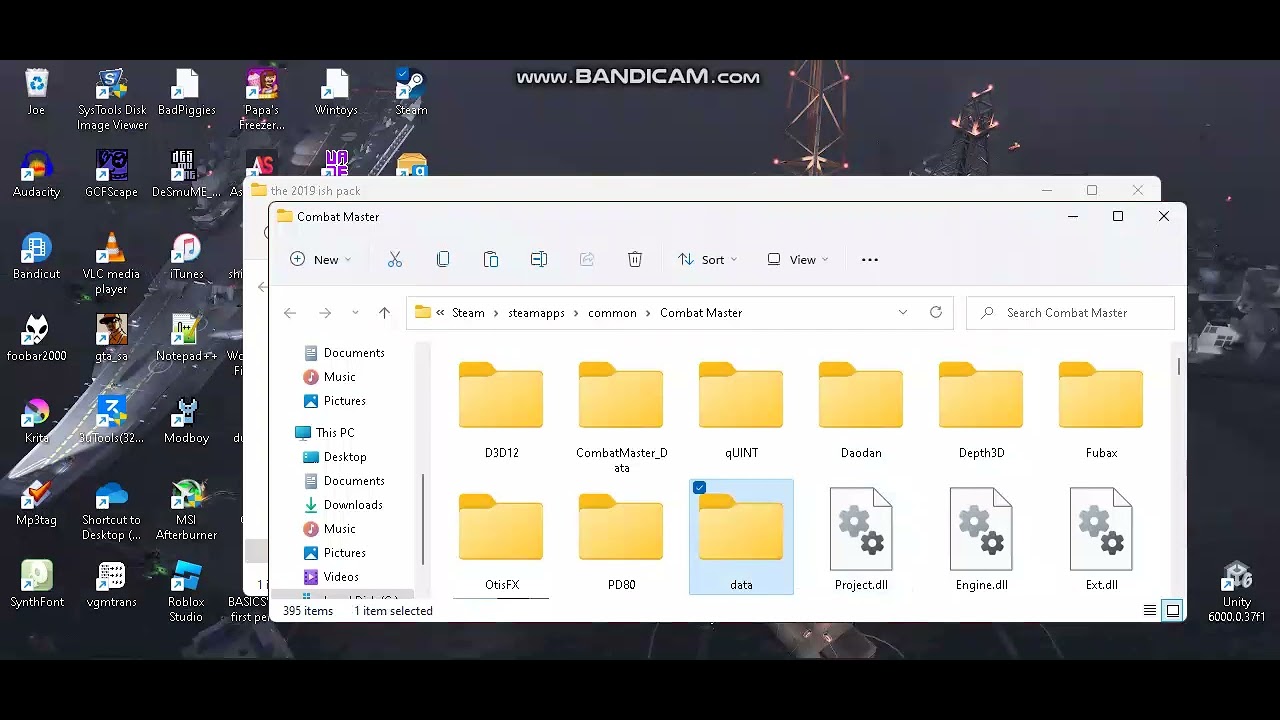Open recent locations dropdown chevron
The width and height of the screenshot is (1280, 720).
(355, 313)
